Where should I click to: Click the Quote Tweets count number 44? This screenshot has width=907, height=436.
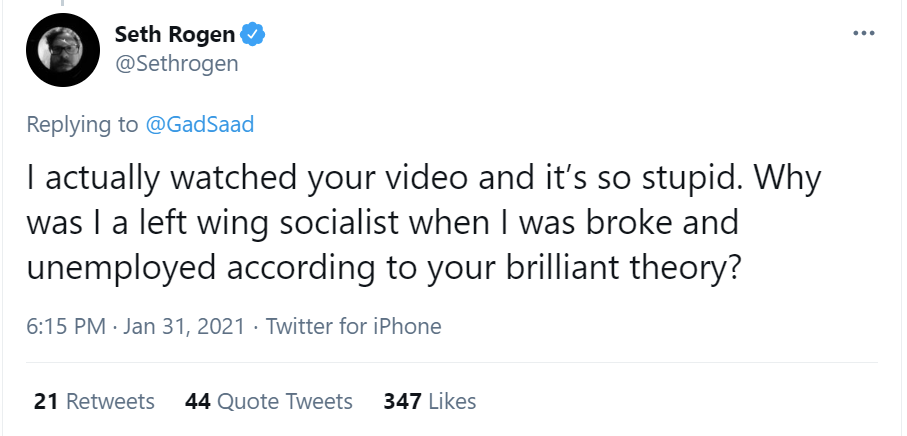pyautogui.click(x=196, y=402)
